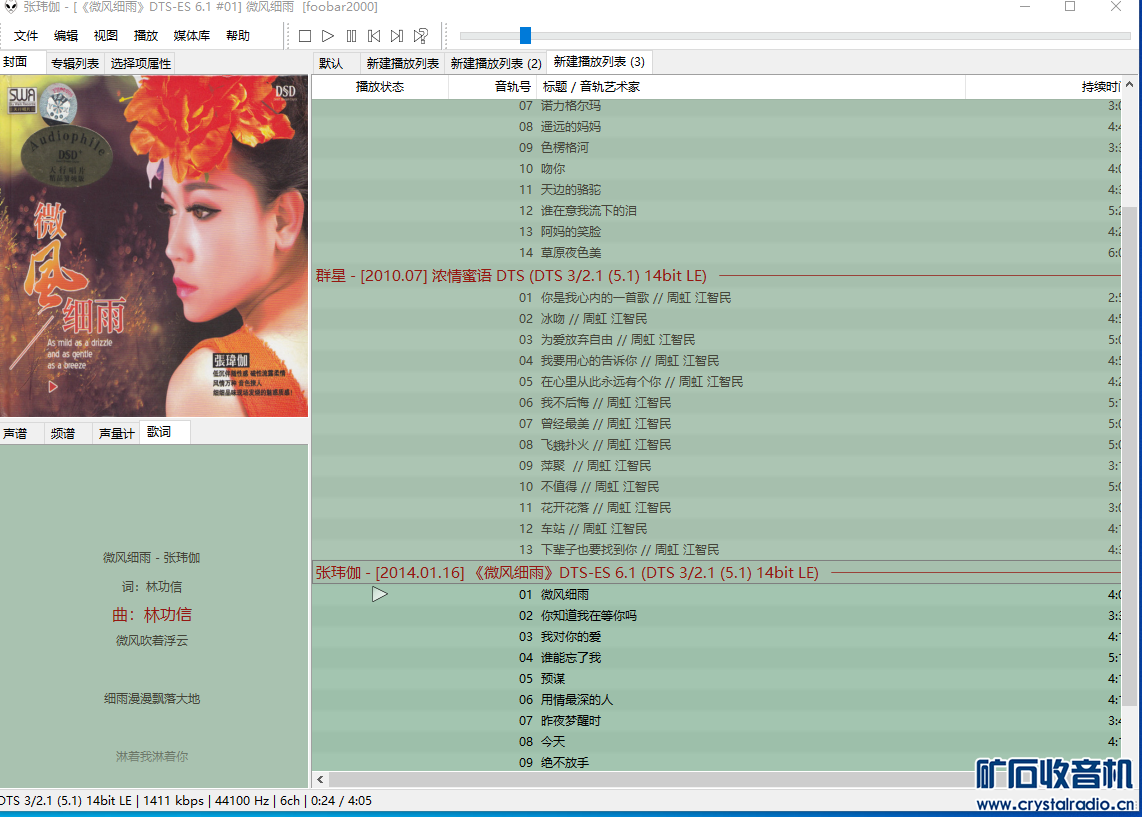Open the 播放 menu
This screenshot has height=817, width=1142.
point(146,36)
